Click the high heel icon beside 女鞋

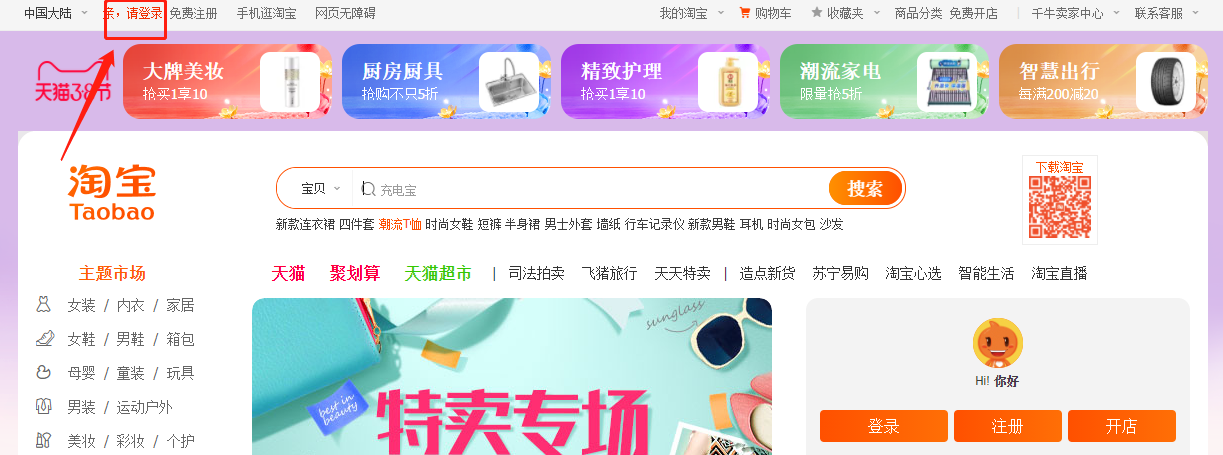click(43, 339)
